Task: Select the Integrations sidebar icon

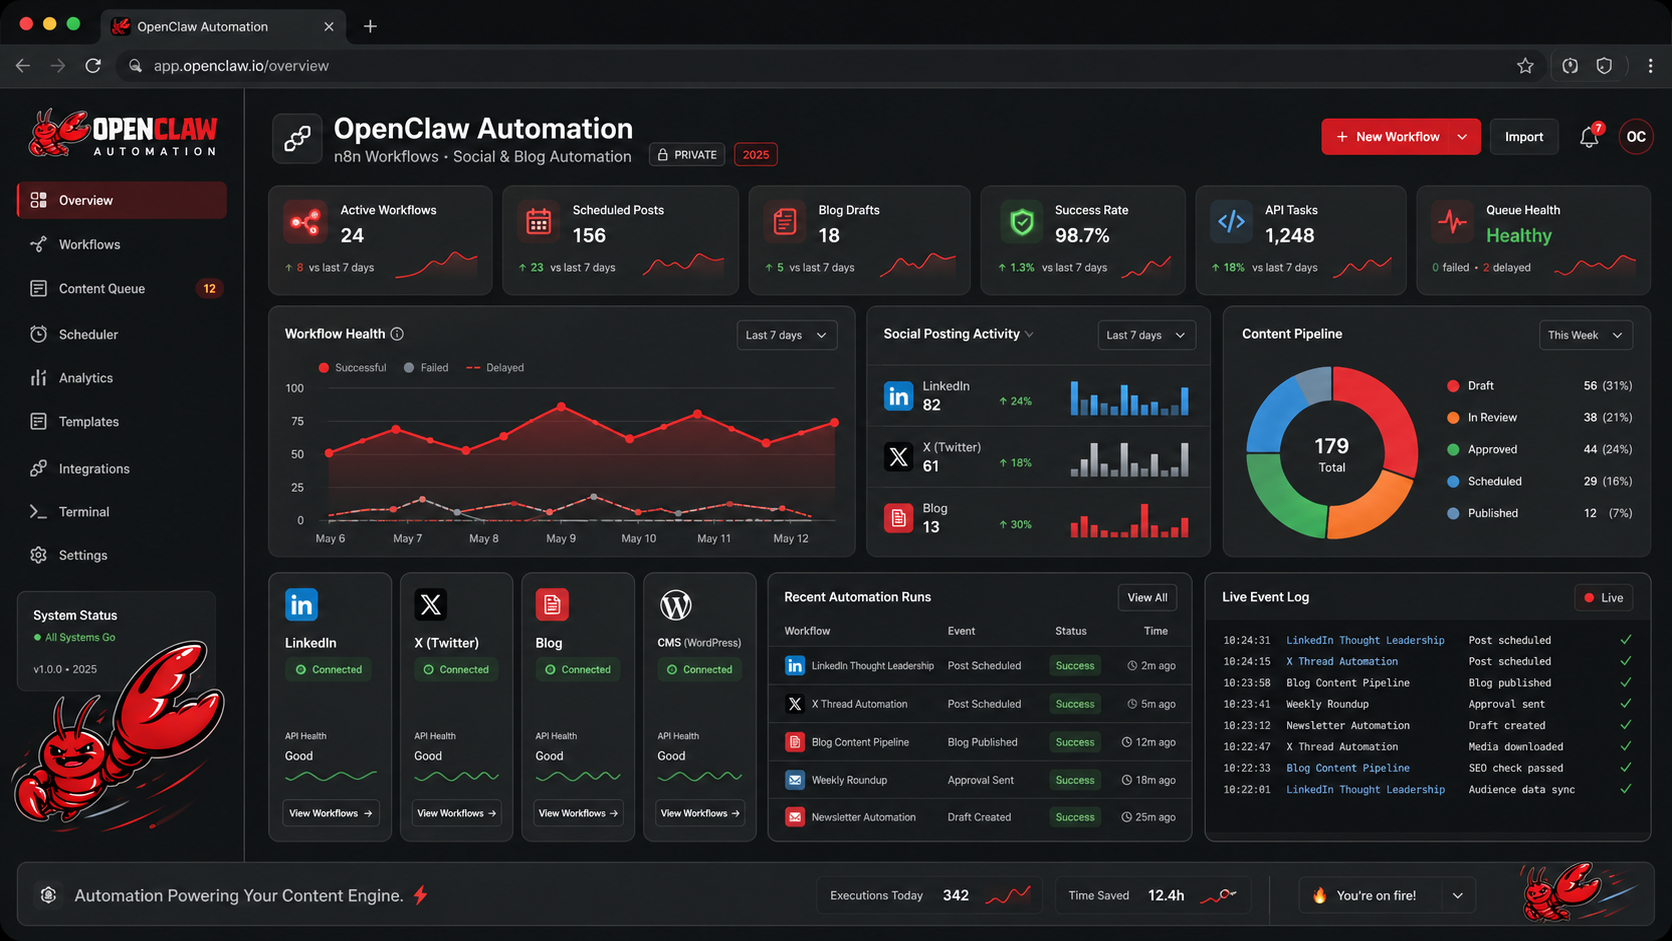Action: 38,468
